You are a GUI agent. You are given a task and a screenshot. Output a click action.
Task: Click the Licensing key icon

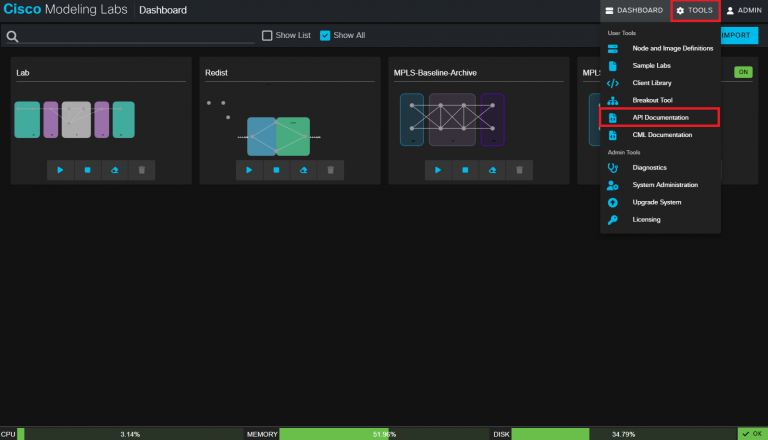tap(612, 220)
